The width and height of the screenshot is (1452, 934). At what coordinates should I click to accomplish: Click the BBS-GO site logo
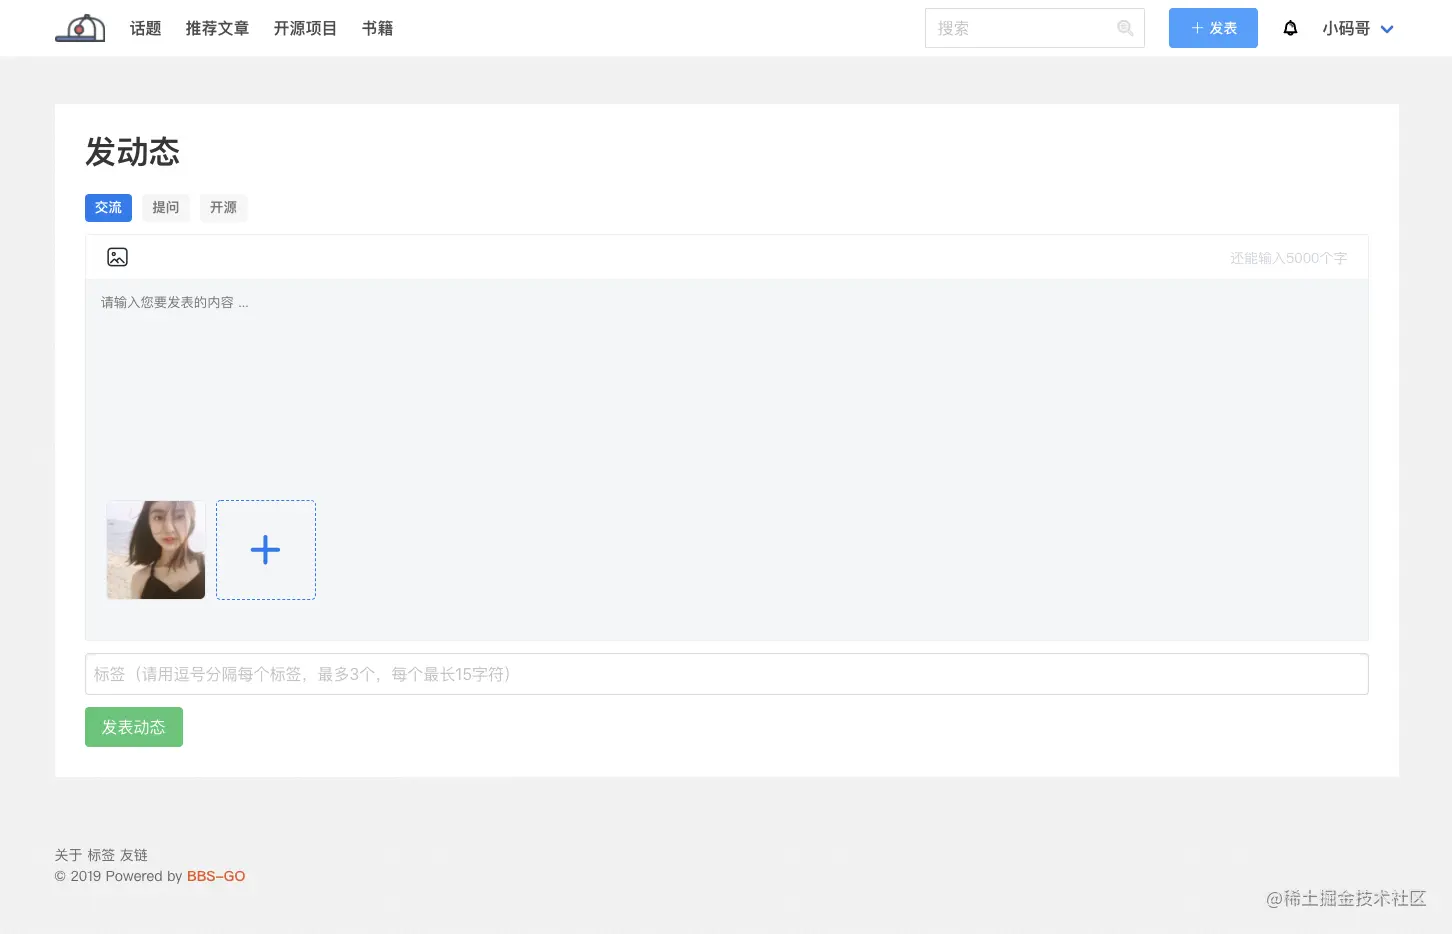coord(79,27)
